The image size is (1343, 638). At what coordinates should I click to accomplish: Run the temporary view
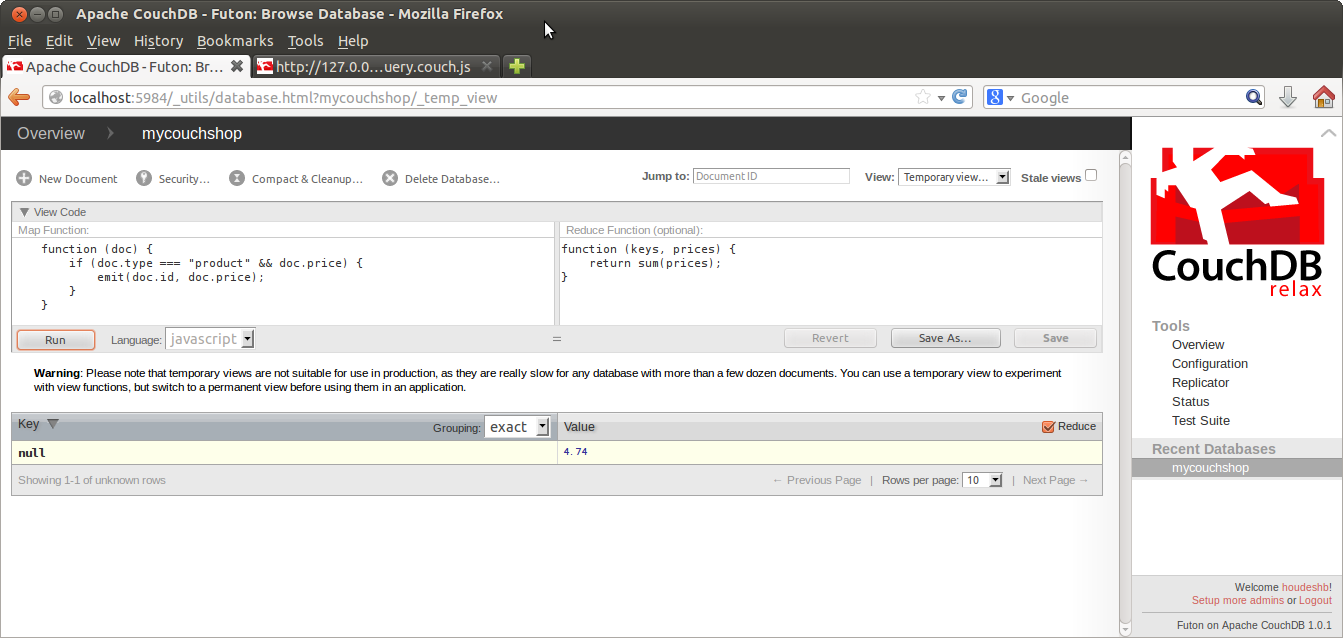tap(56, 339)
